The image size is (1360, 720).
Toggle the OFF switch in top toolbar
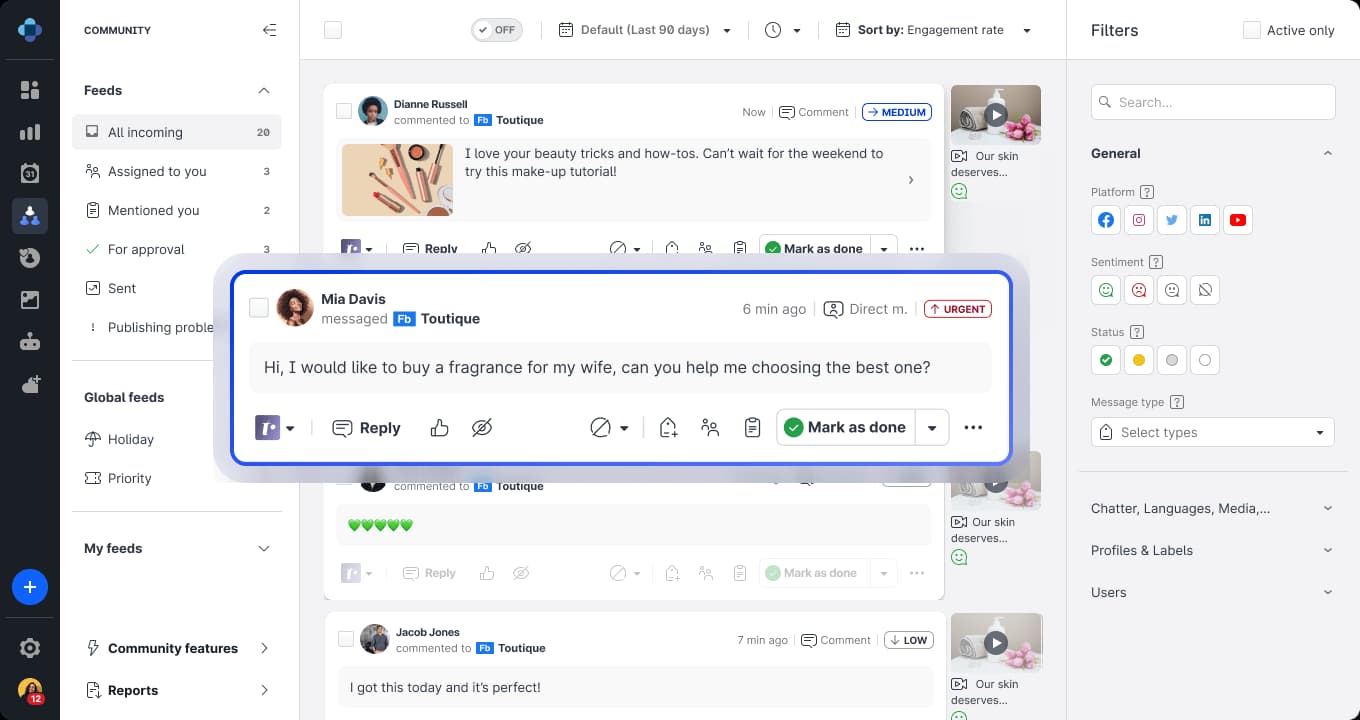click(497, 30)
